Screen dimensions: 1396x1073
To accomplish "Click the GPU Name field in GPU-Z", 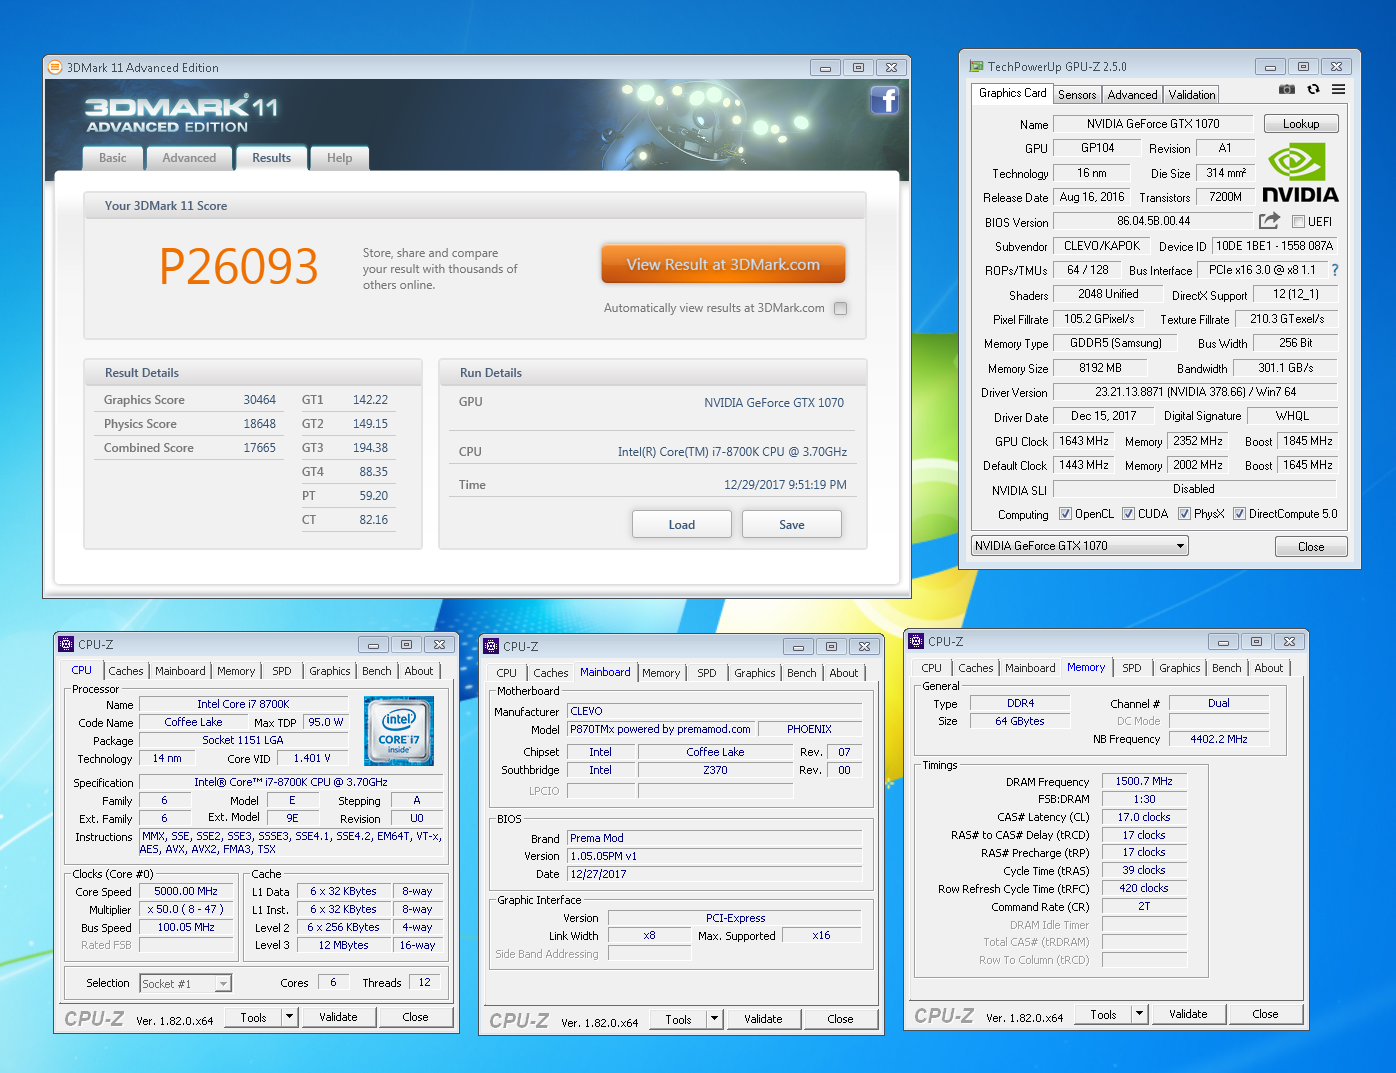I will (x=1153, y=124).
